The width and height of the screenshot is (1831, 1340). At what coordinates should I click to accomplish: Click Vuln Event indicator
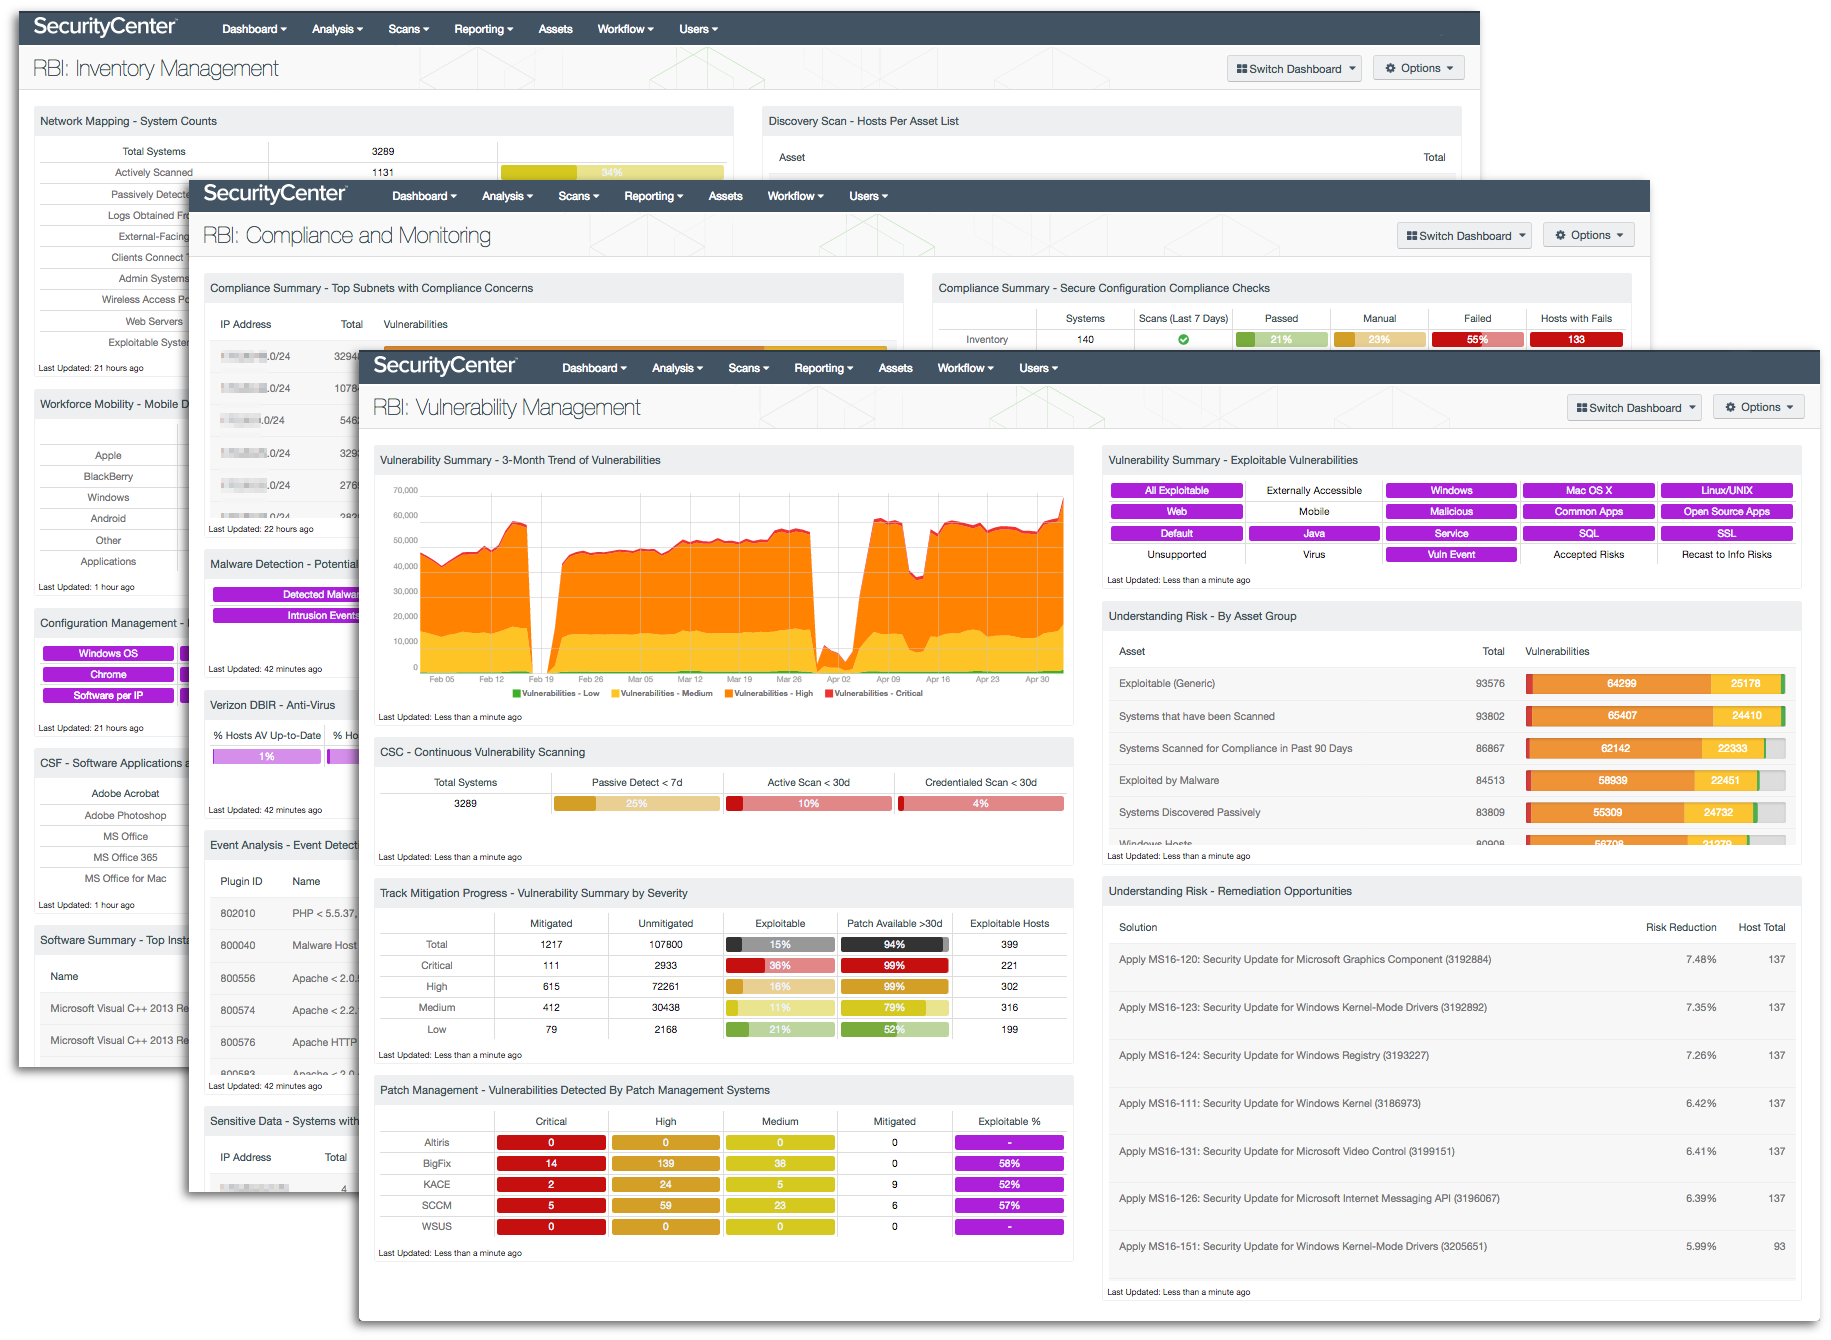(1451, 555)
